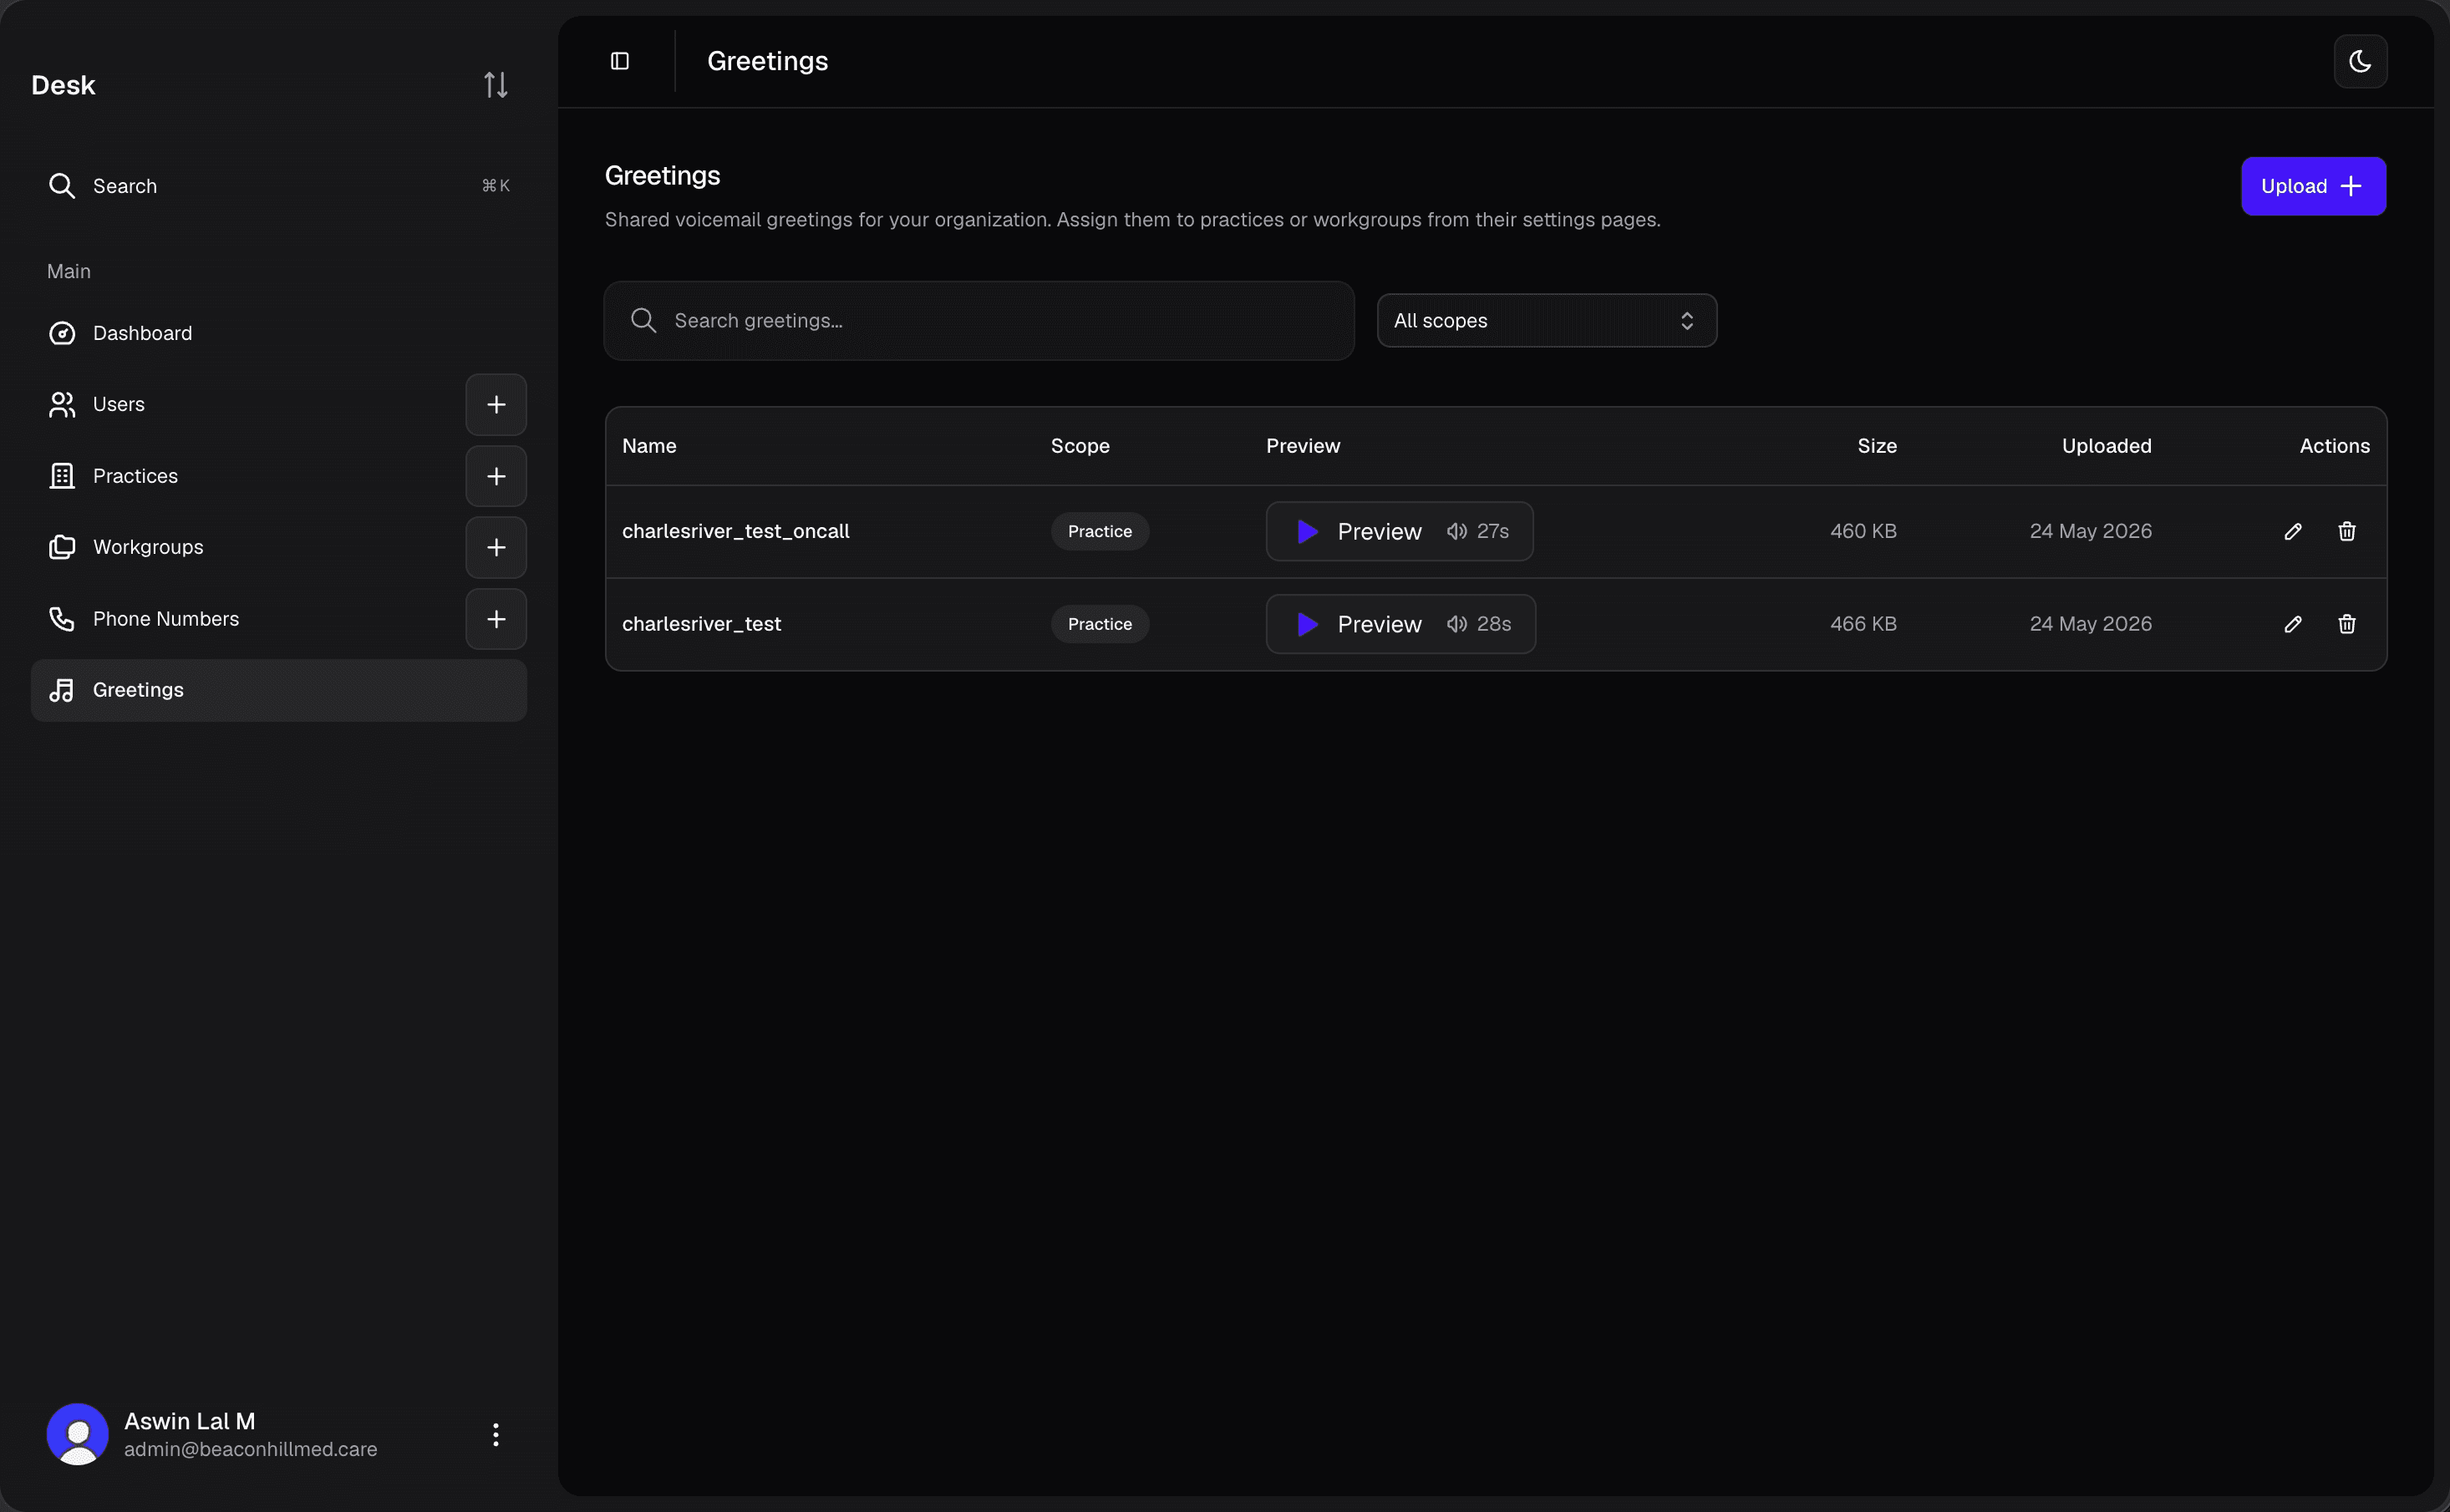The image size is (2450, 1512).
Task: Open the sidebar Search command
Action: point(279,186)
